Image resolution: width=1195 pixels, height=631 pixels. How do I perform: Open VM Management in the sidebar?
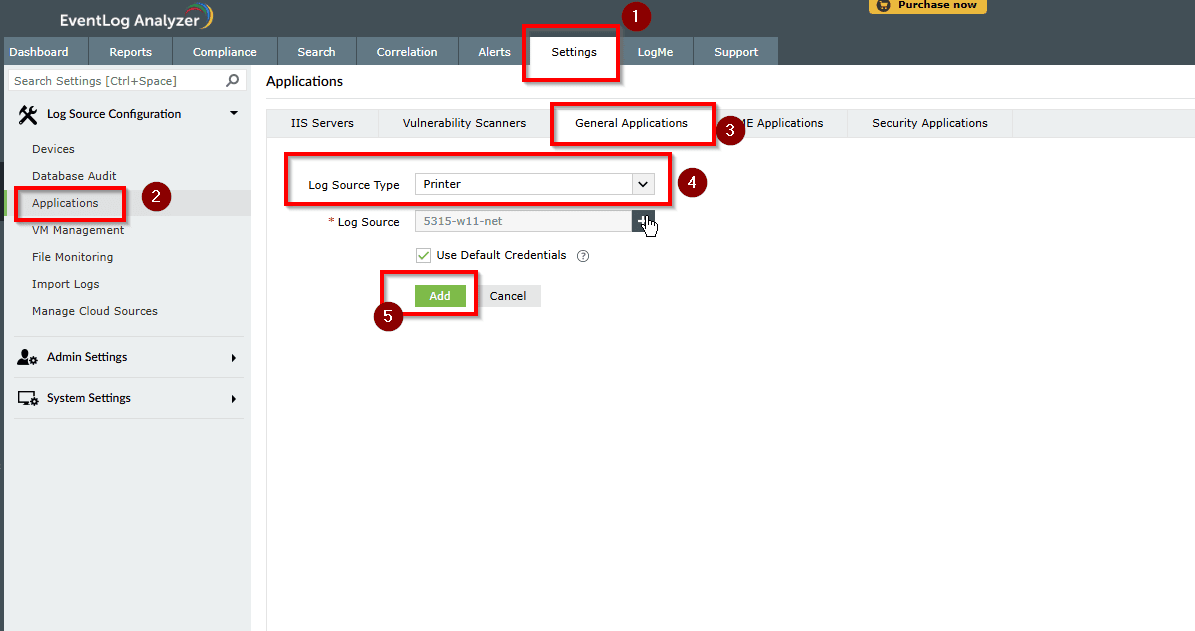(78, 230)
